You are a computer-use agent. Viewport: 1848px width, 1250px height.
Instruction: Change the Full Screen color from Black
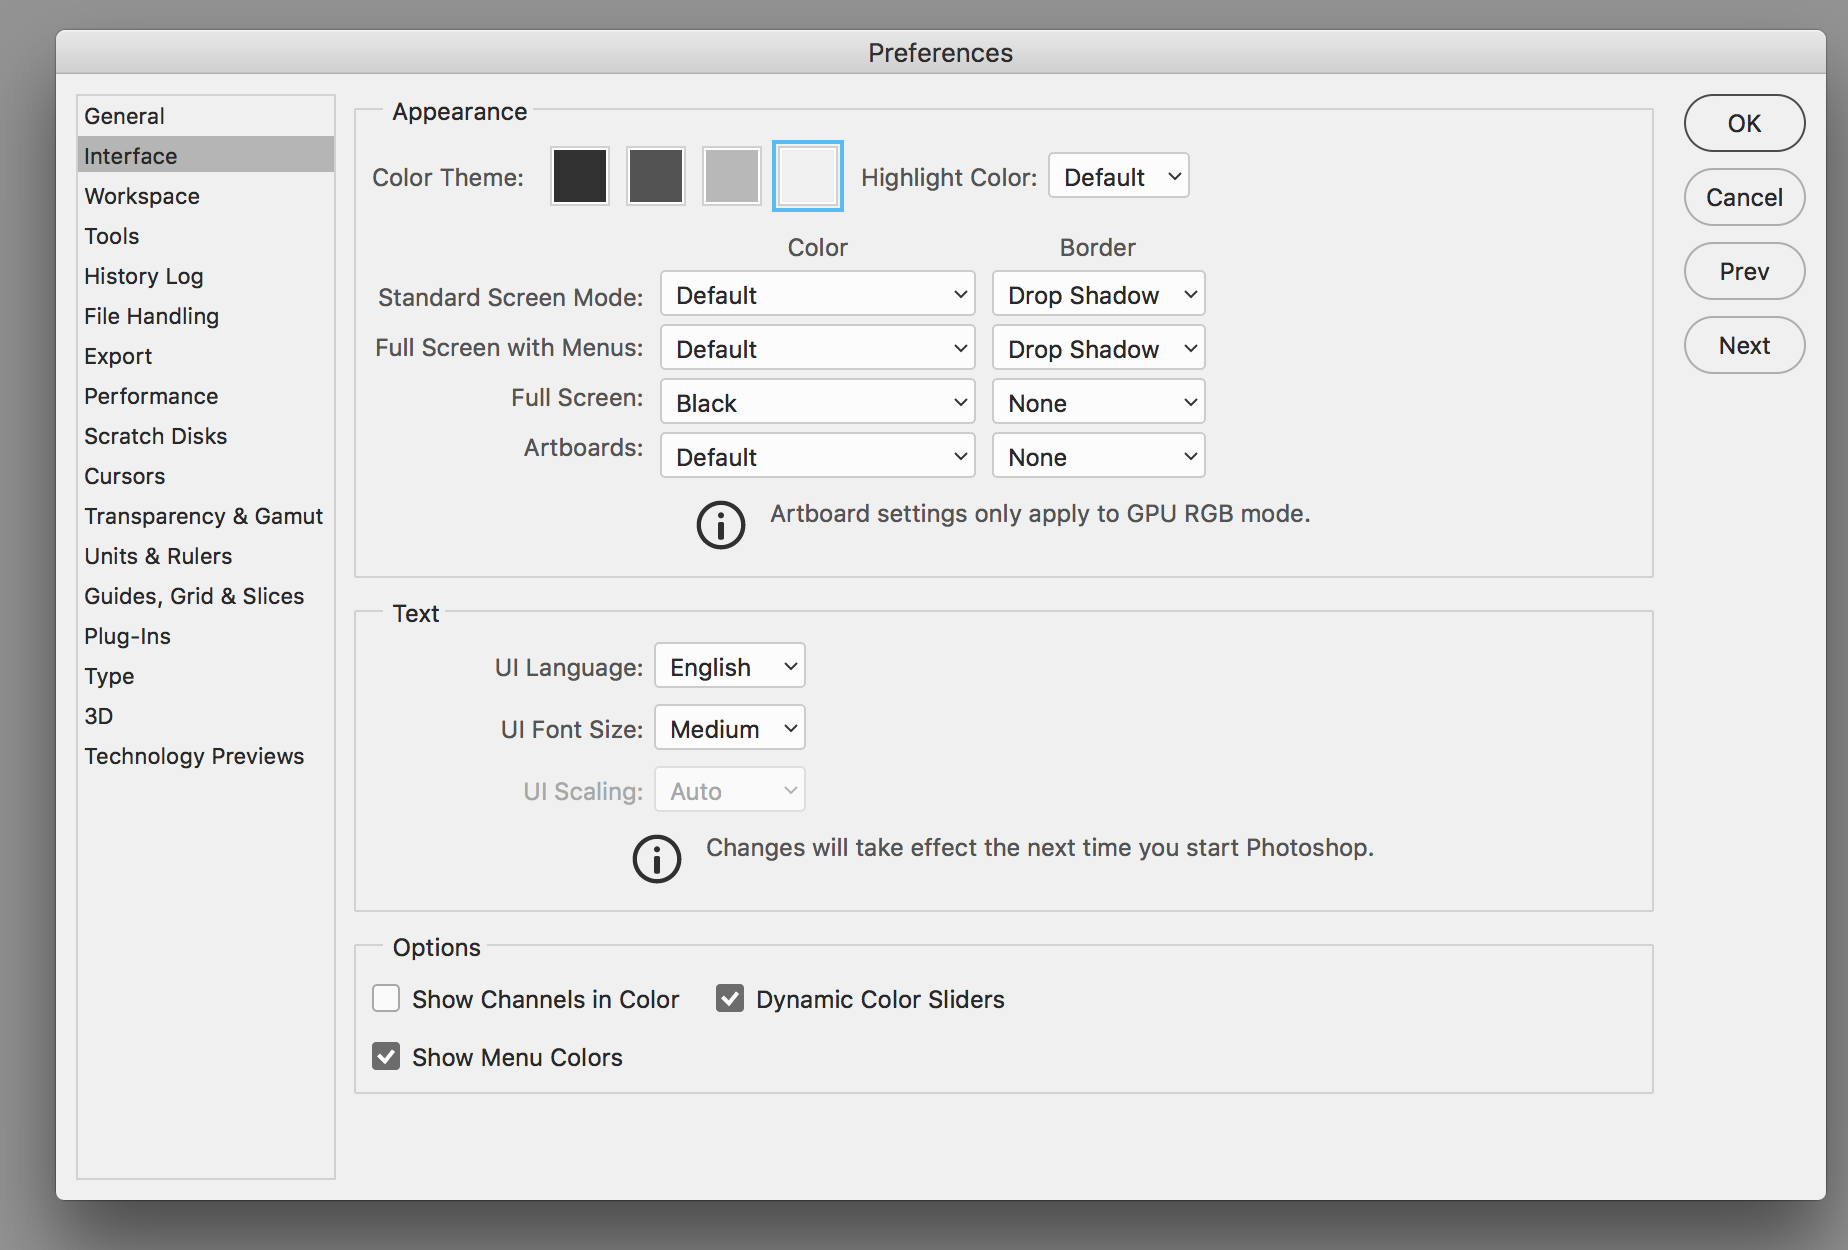point(816,401)
